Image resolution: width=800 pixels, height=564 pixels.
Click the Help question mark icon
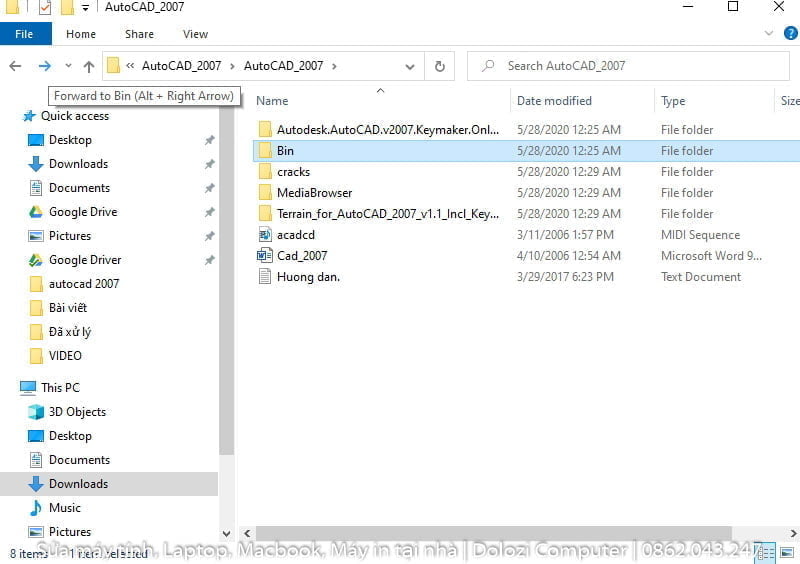coord(787,33)
